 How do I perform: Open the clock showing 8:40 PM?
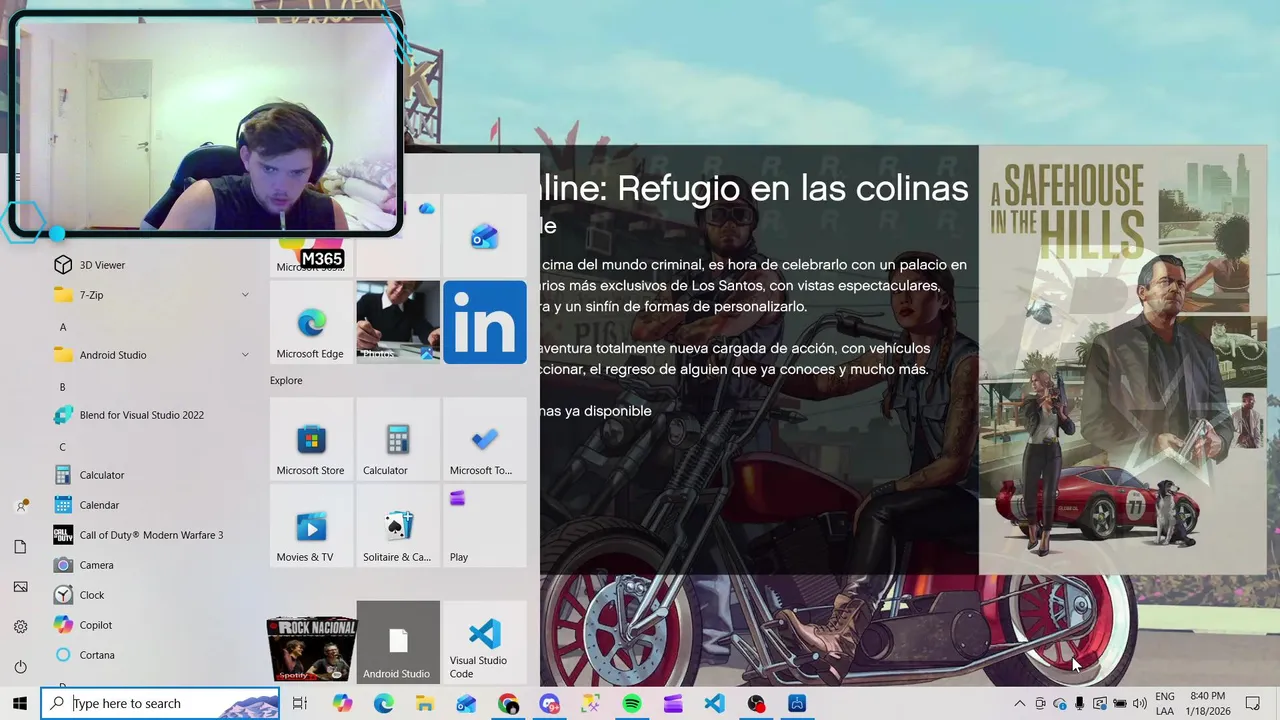[1208, 704]
